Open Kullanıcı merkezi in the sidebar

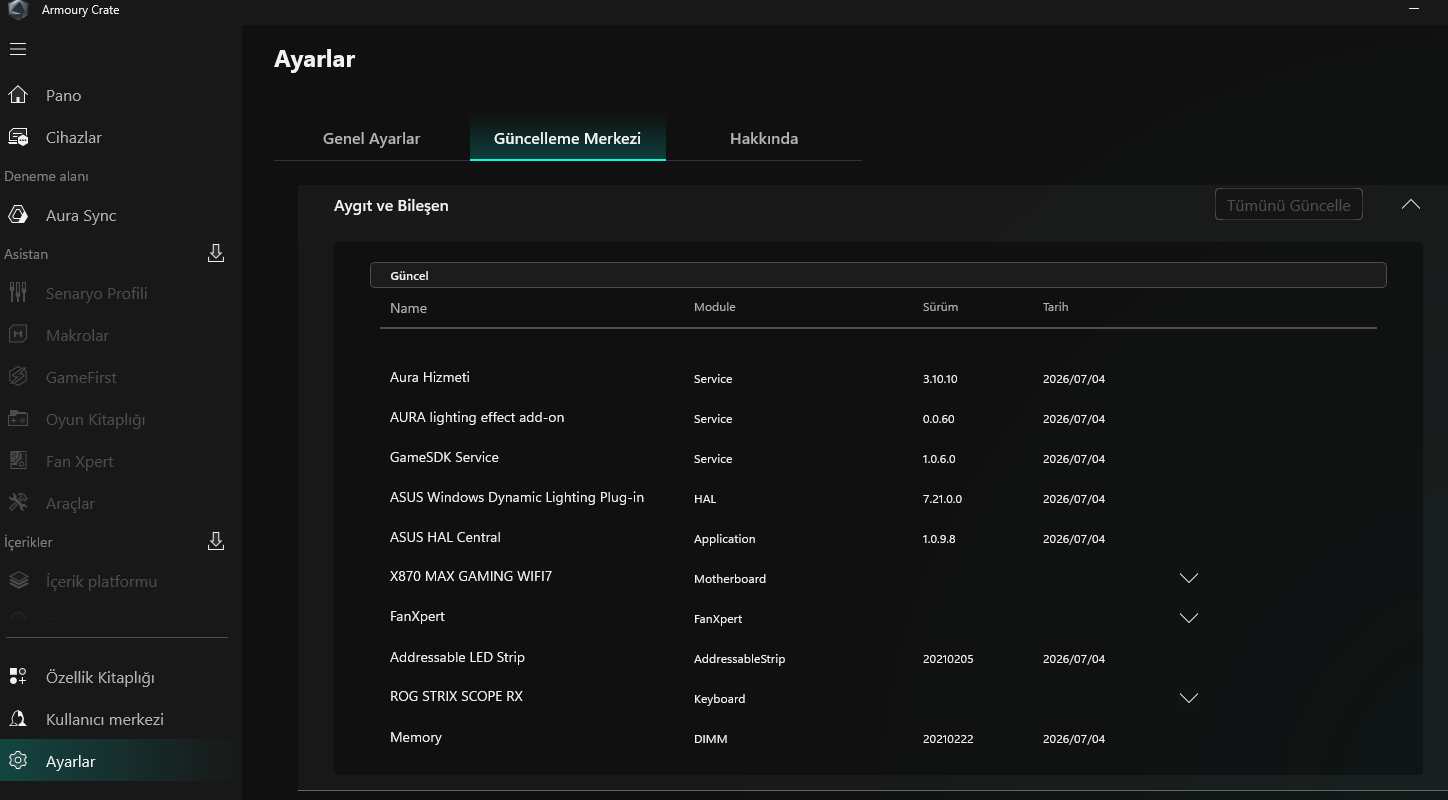click(x=105, y=719)
